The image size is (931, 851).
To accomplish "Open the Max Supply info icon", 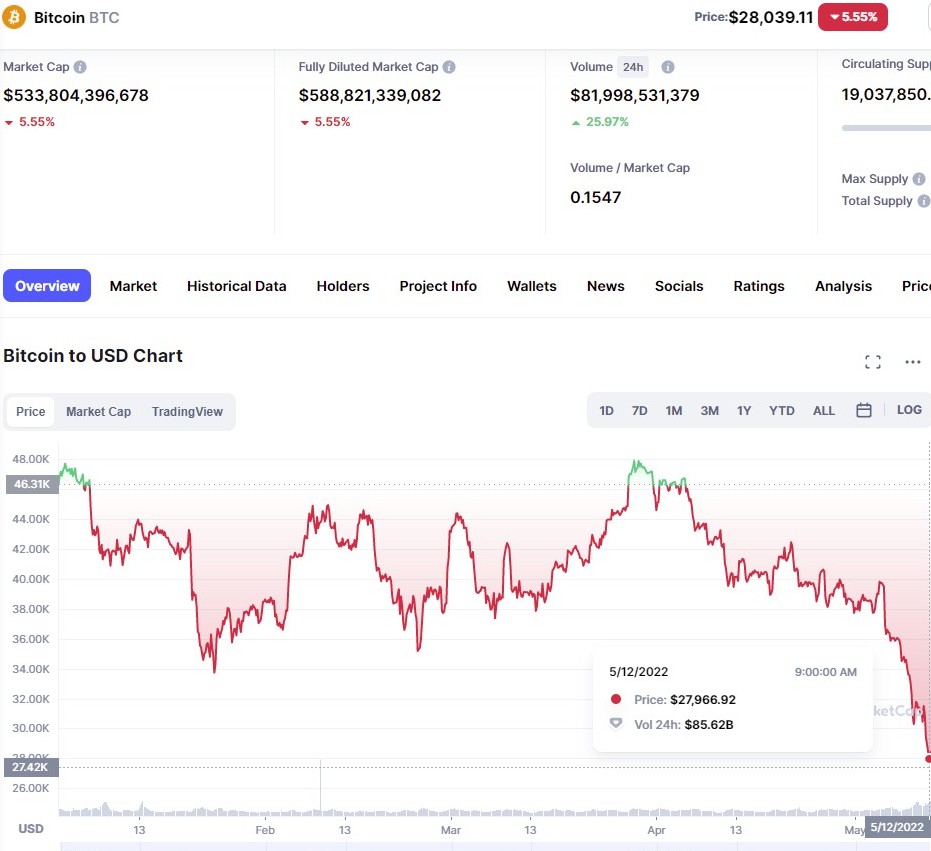I will (919, 179).
